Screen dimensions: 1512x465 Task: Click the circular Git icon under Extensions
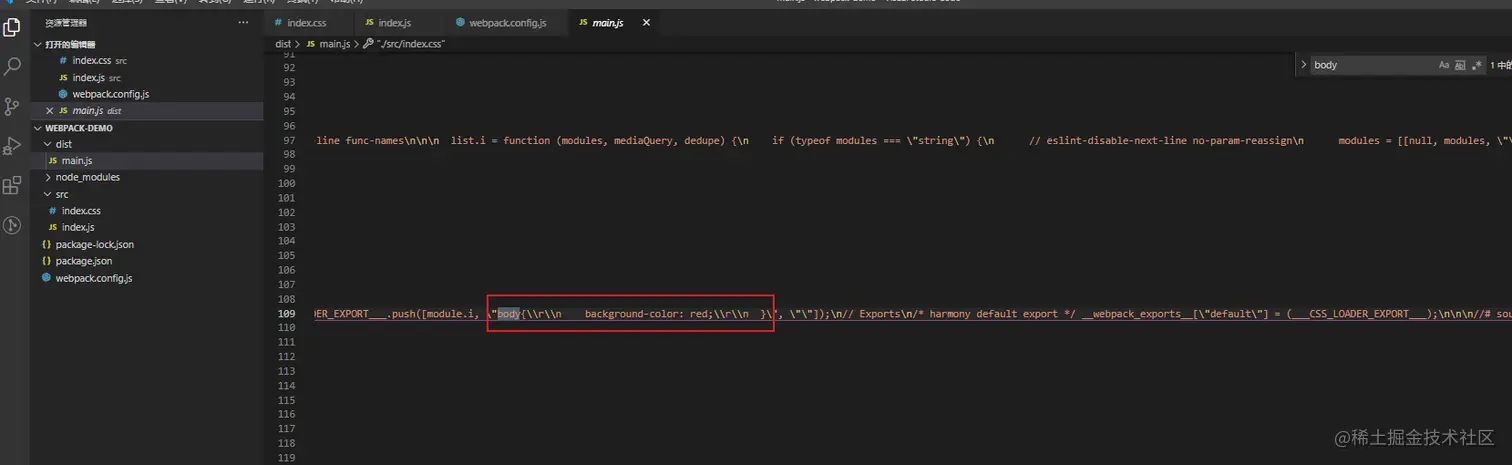pos(12,225)
